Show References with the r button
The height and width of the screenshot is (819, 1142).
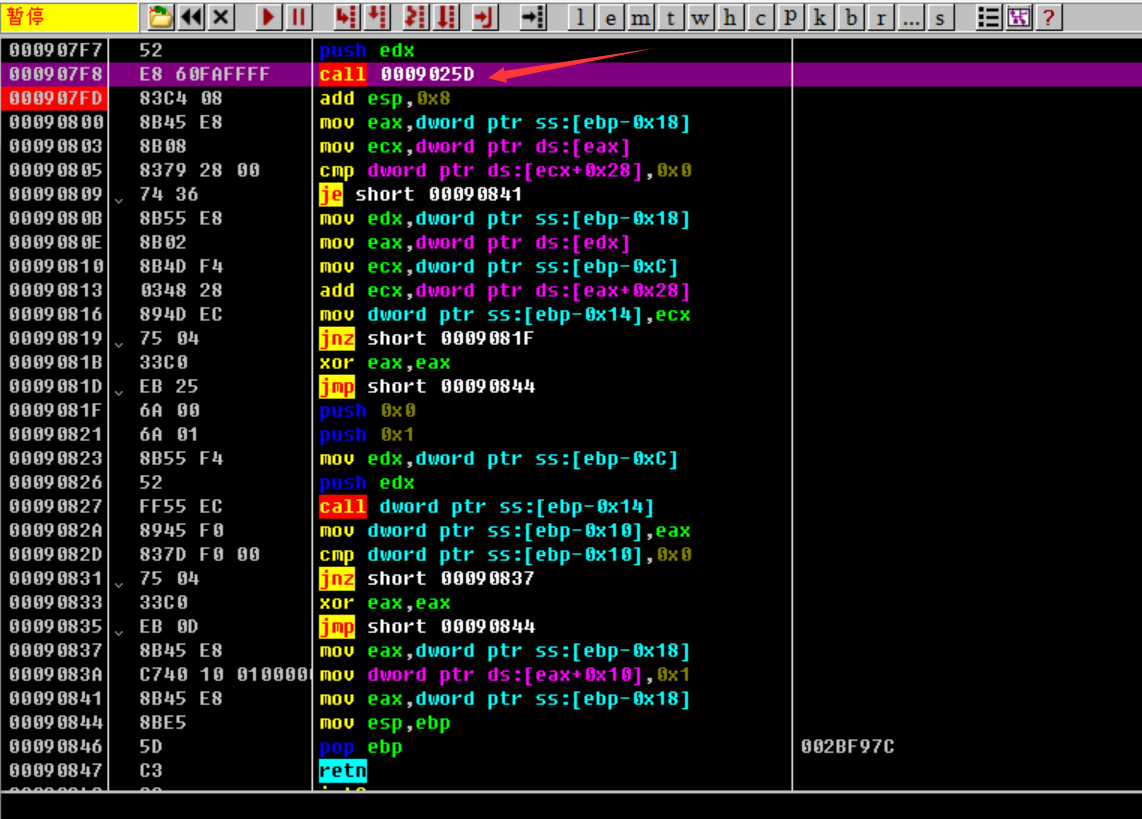[x=881, y=17]
